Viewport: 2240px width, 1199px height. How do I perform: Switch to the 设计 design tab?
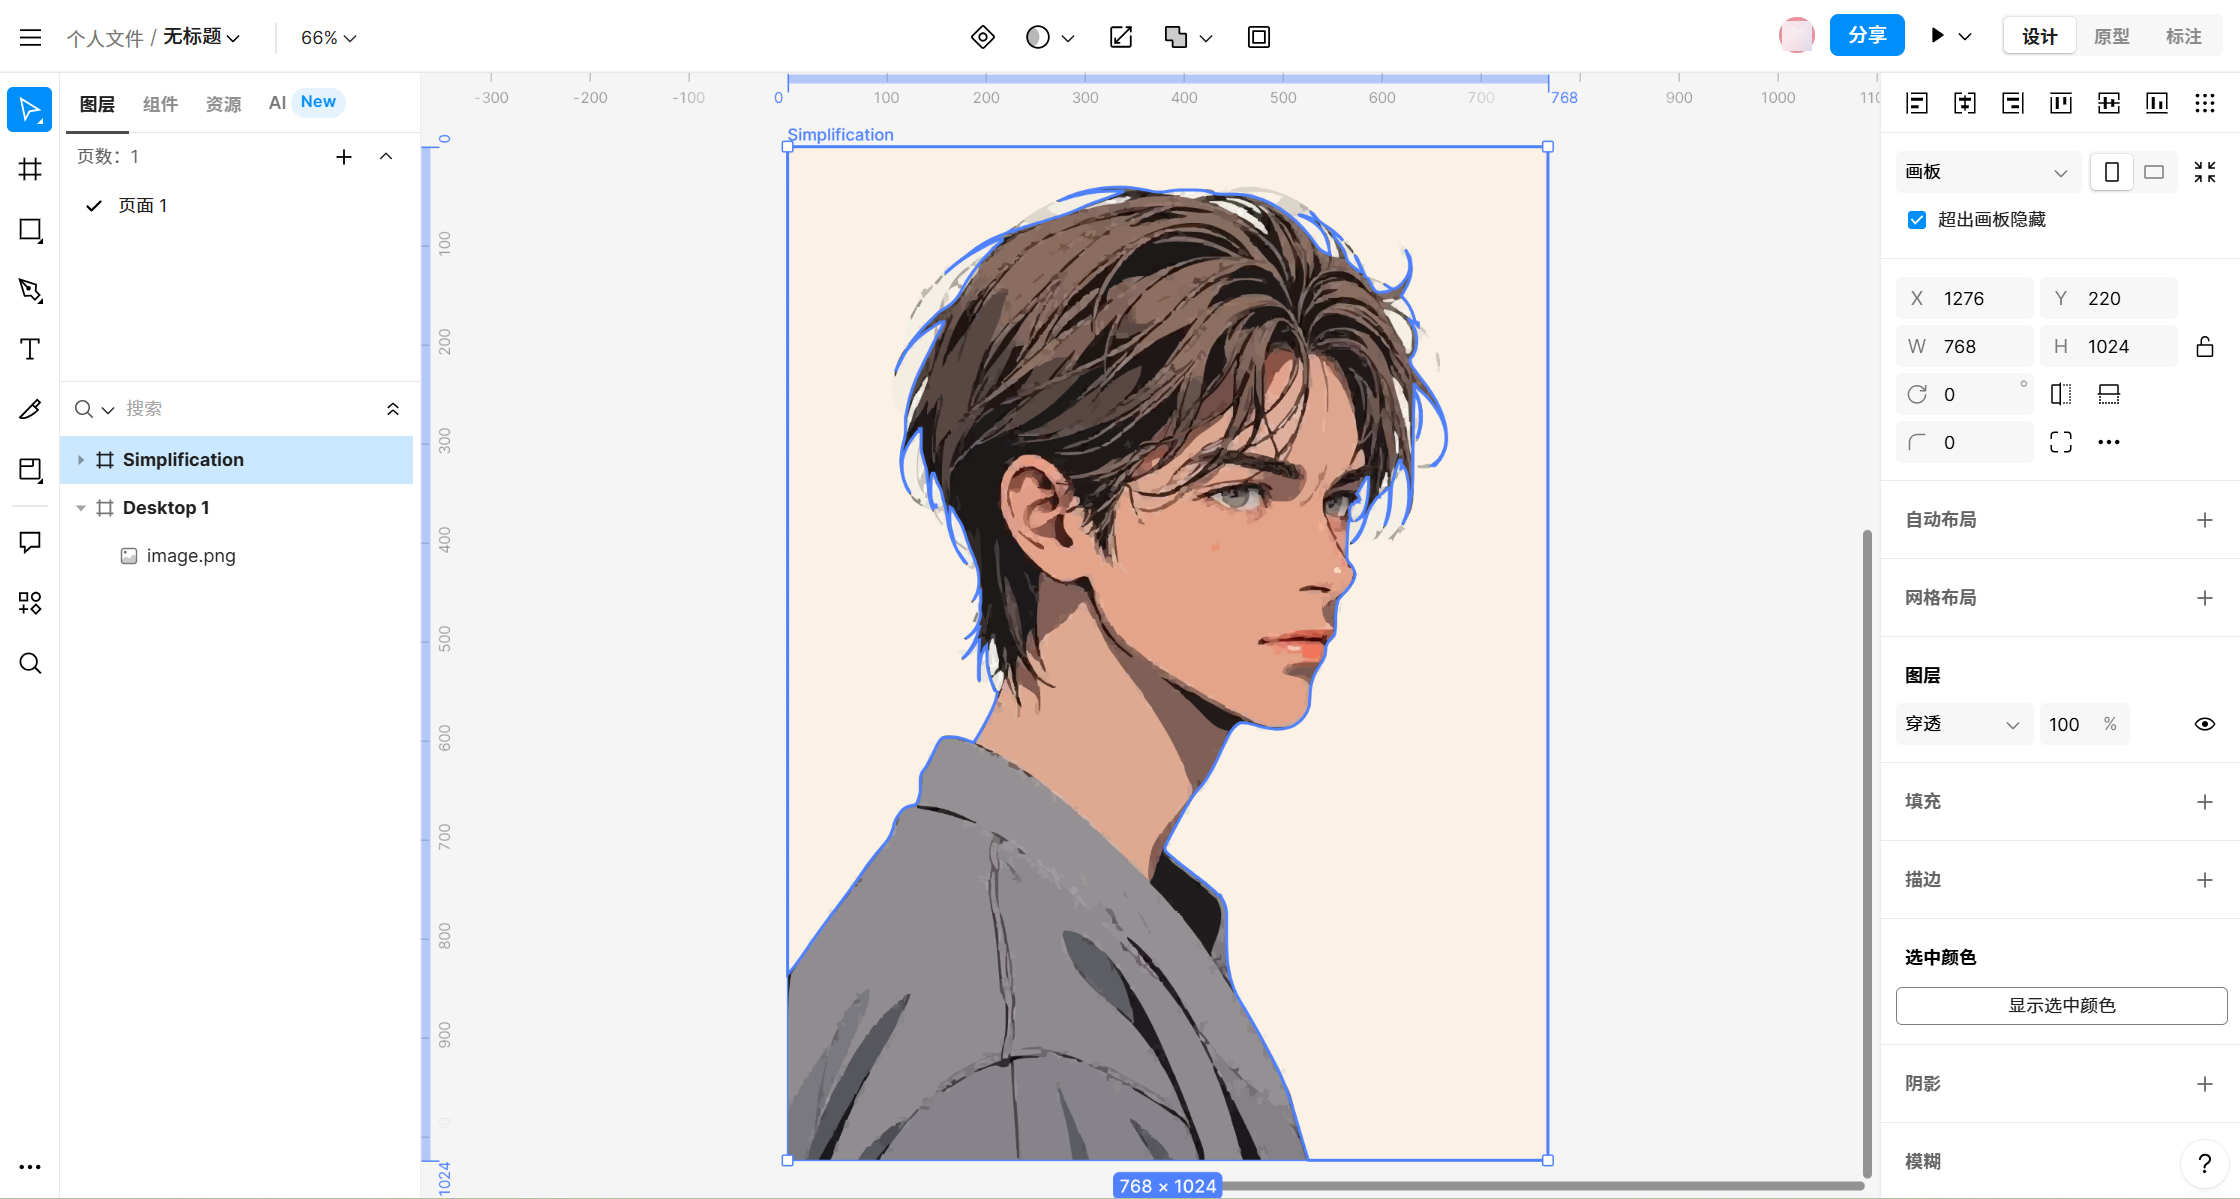[2040, 36]
